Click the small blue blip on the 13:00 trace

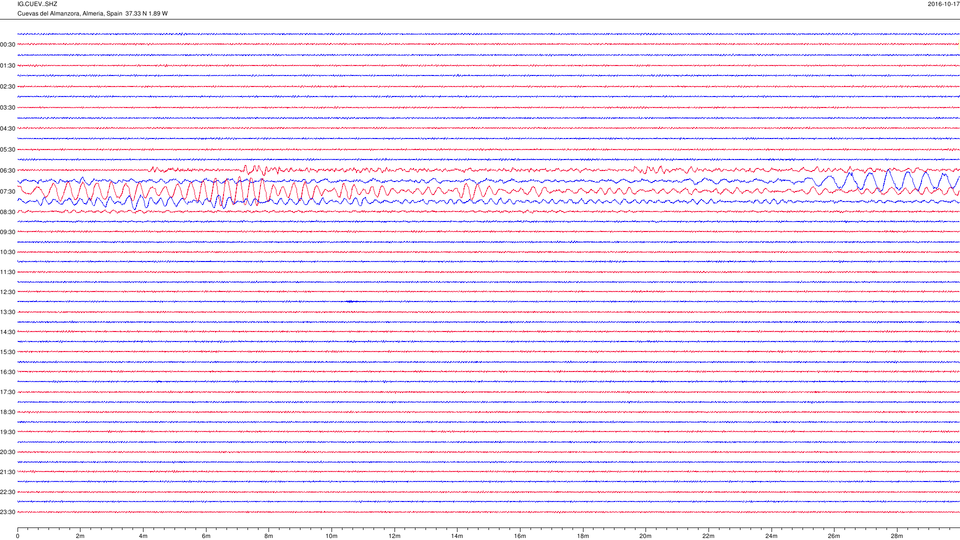(351, 302)
